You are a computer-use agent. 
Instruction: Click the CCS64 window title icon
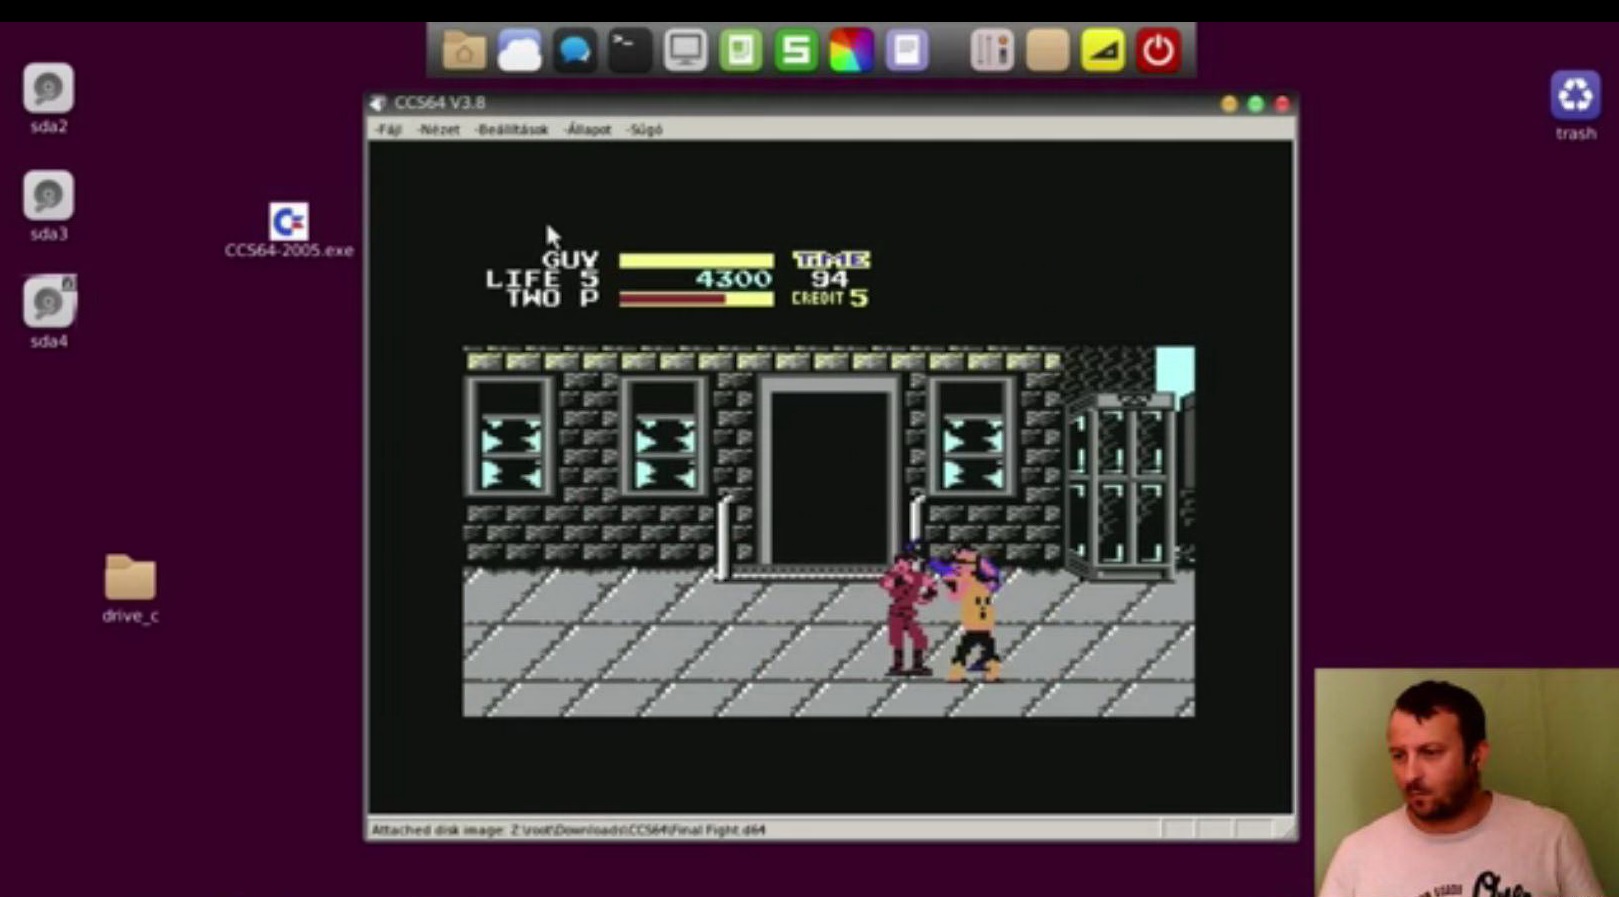click(378, 103)
